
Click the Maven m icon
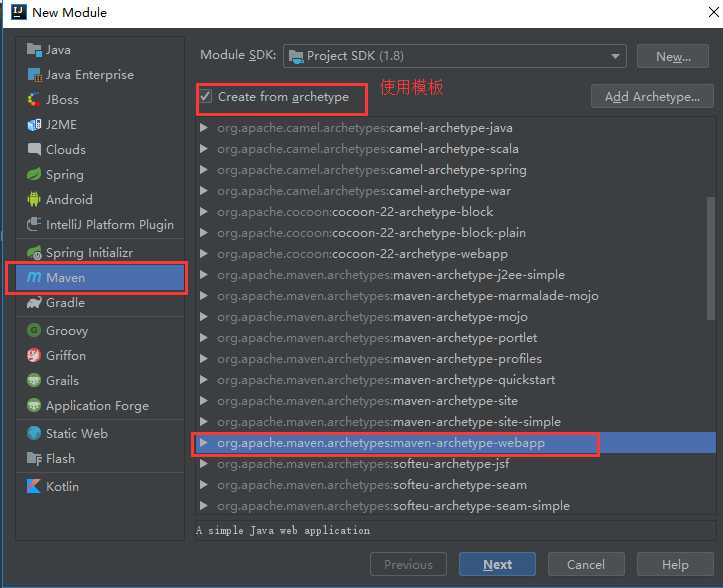pyautogui.click(x=34, y=277)
